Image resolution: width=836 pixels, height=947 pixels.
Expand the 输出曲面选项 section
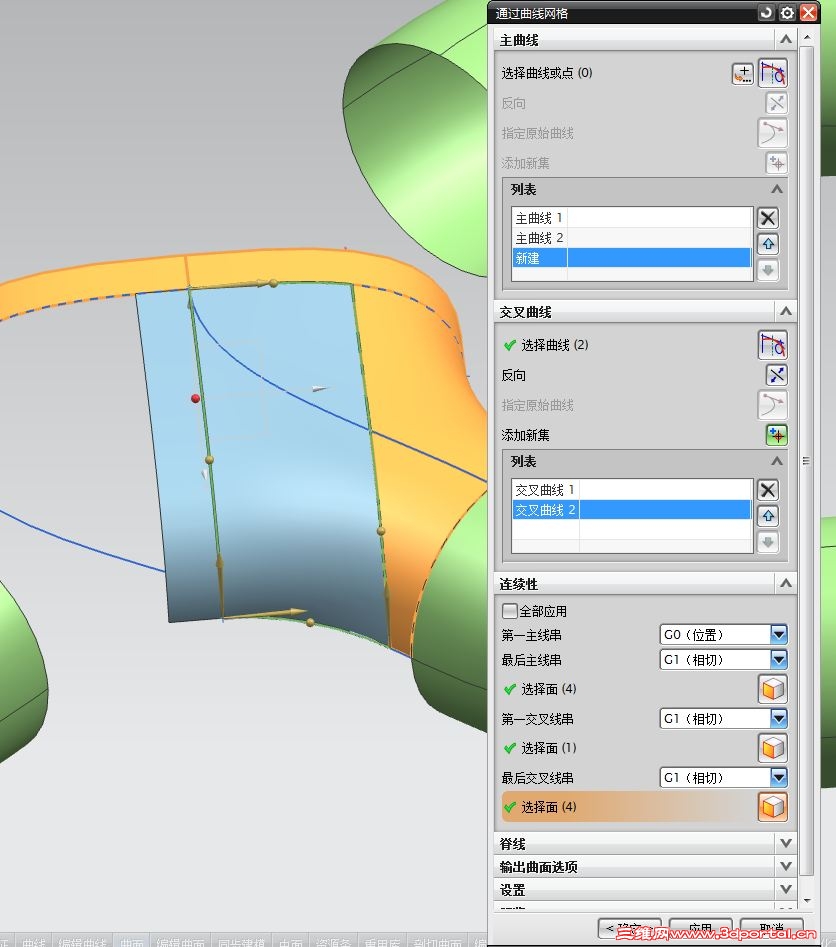(x=785, y=866)
